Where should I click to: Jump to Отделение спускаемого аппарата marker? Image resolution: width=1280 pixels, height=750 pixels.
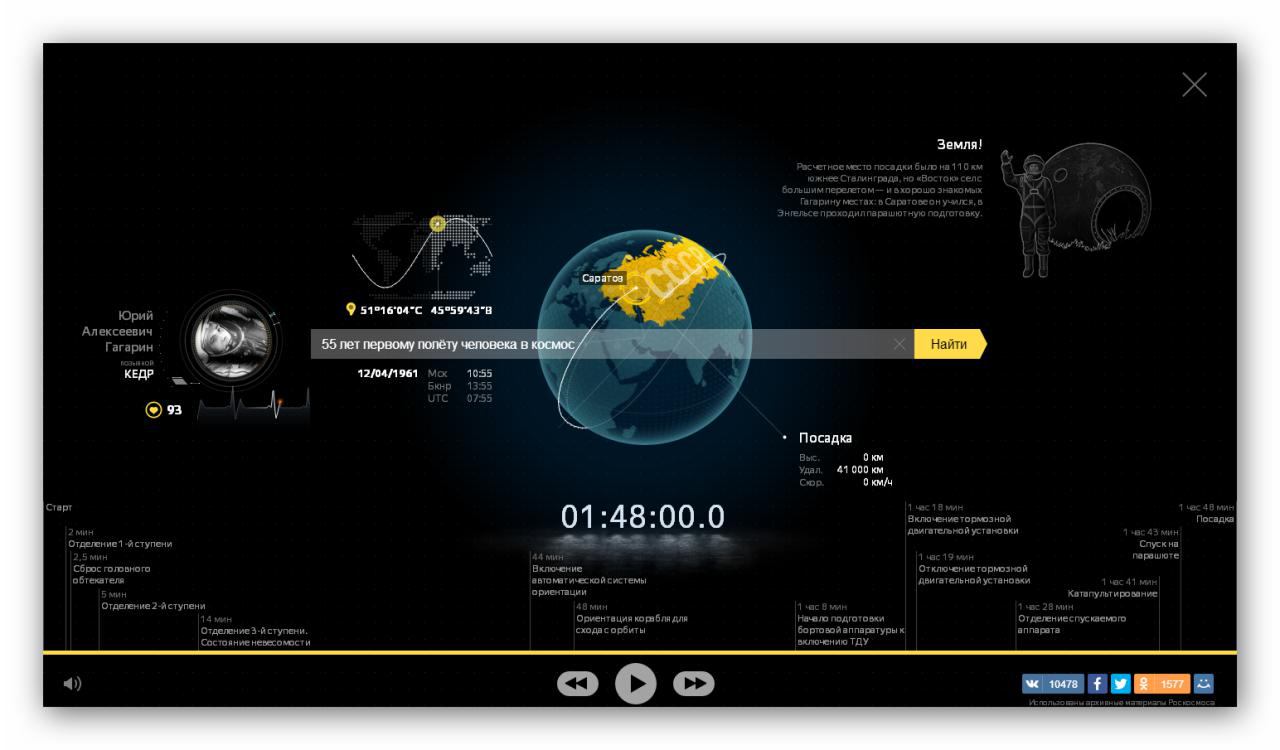coord(1071,618)
